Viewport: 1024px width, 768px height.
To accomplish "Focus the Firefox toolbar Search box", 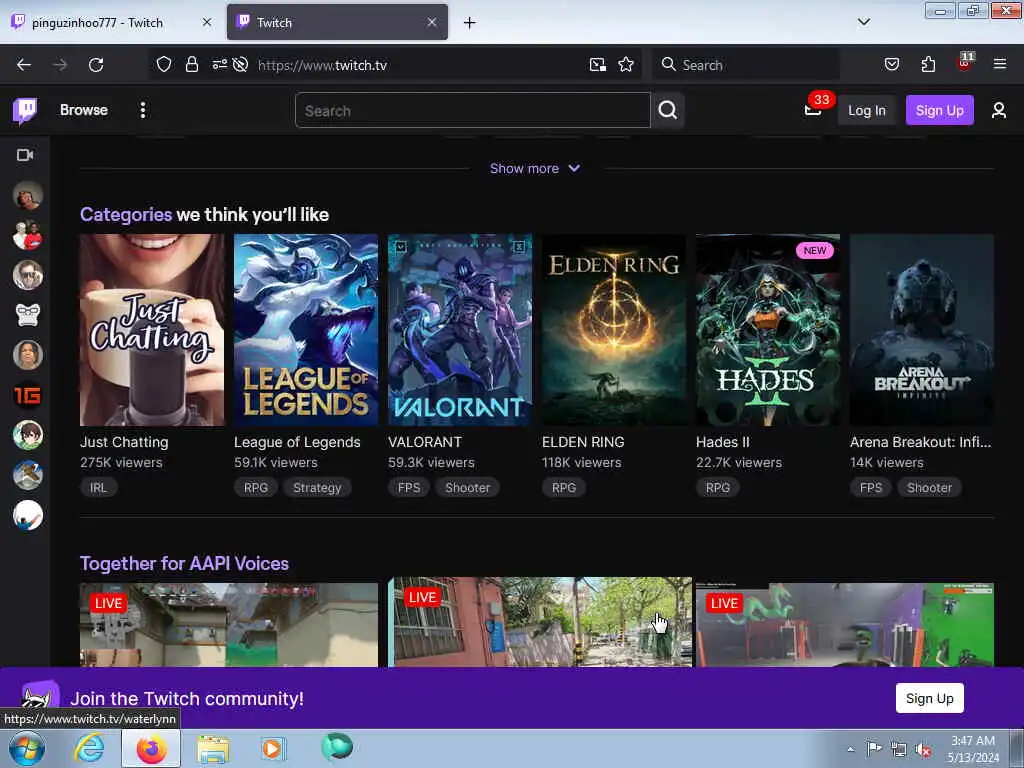I will click(746, 65).
